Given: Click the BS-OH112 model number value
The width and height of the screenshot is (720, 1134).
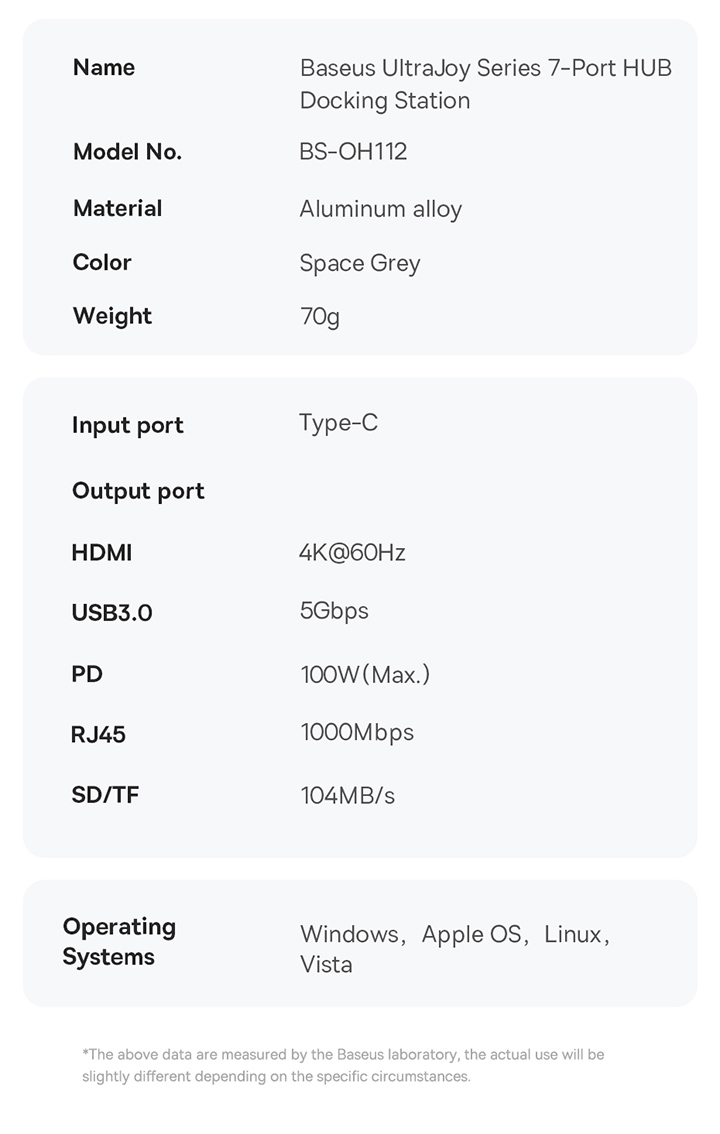Looking at the screenshot, I should tap(353, 152).
